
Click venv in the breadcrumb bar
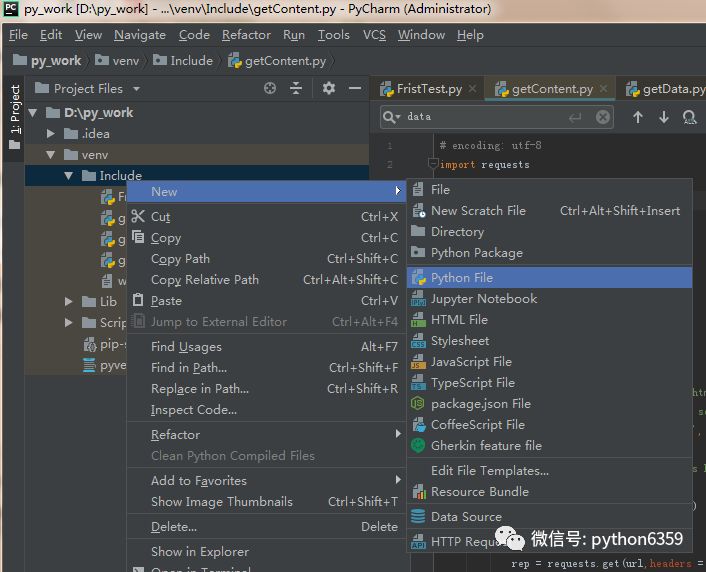click(117, 60)
